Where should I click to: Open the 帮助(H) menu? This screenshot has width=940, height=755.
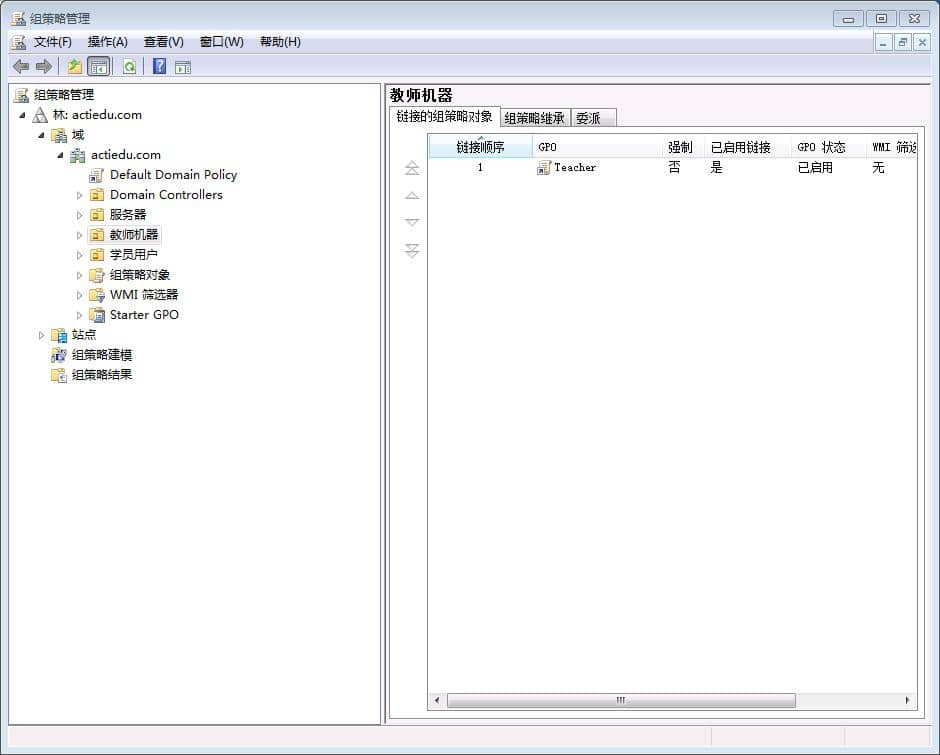(x=280, y=42)
